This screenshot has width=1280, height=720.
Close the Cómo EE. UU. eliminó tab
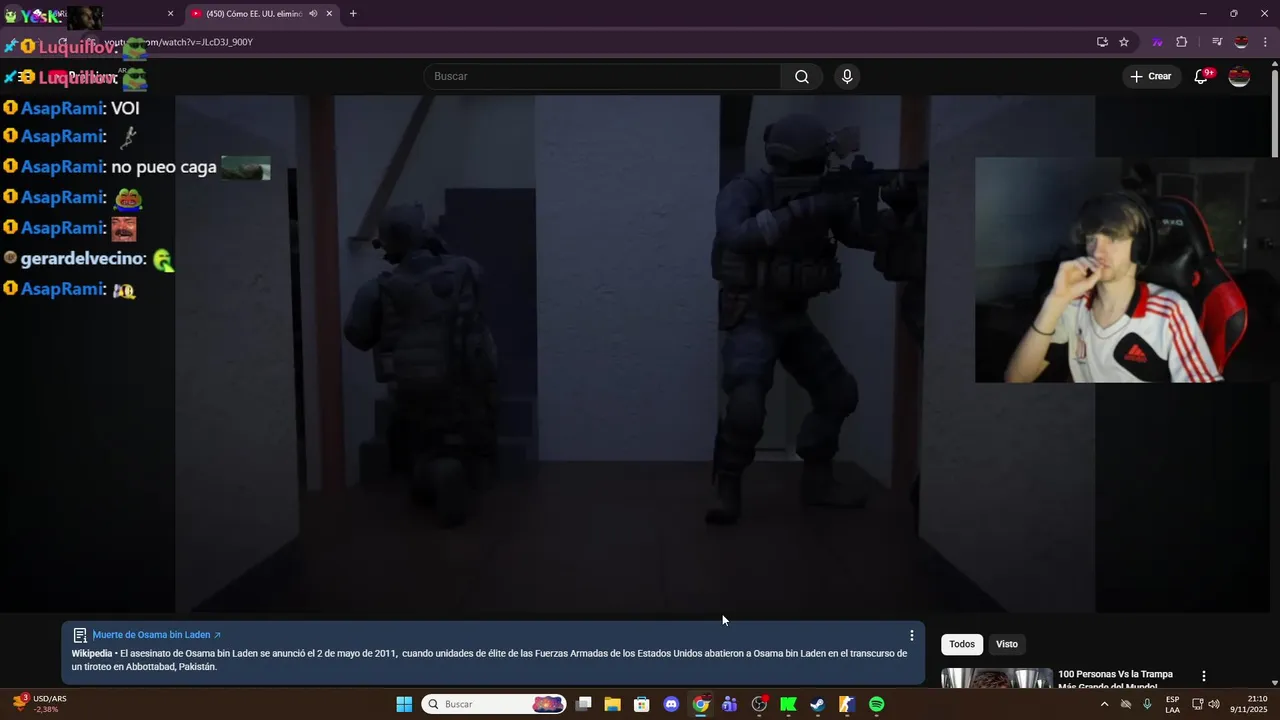click(x=329, y=13)
